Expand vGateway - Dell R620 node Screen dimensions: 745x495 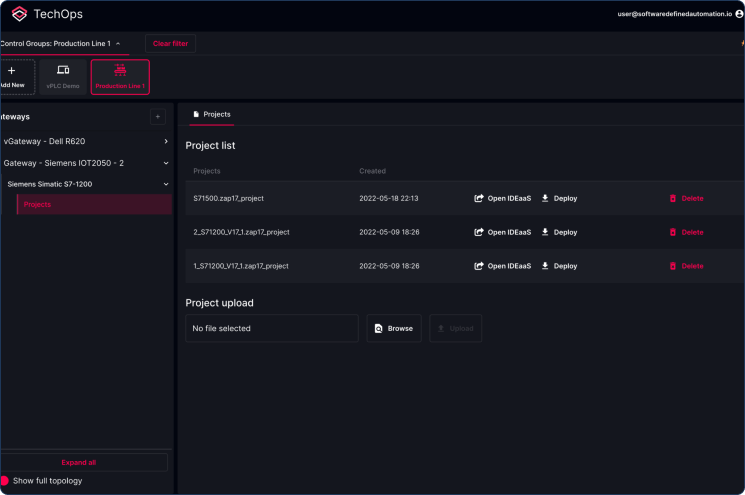[x=166, y=141]
